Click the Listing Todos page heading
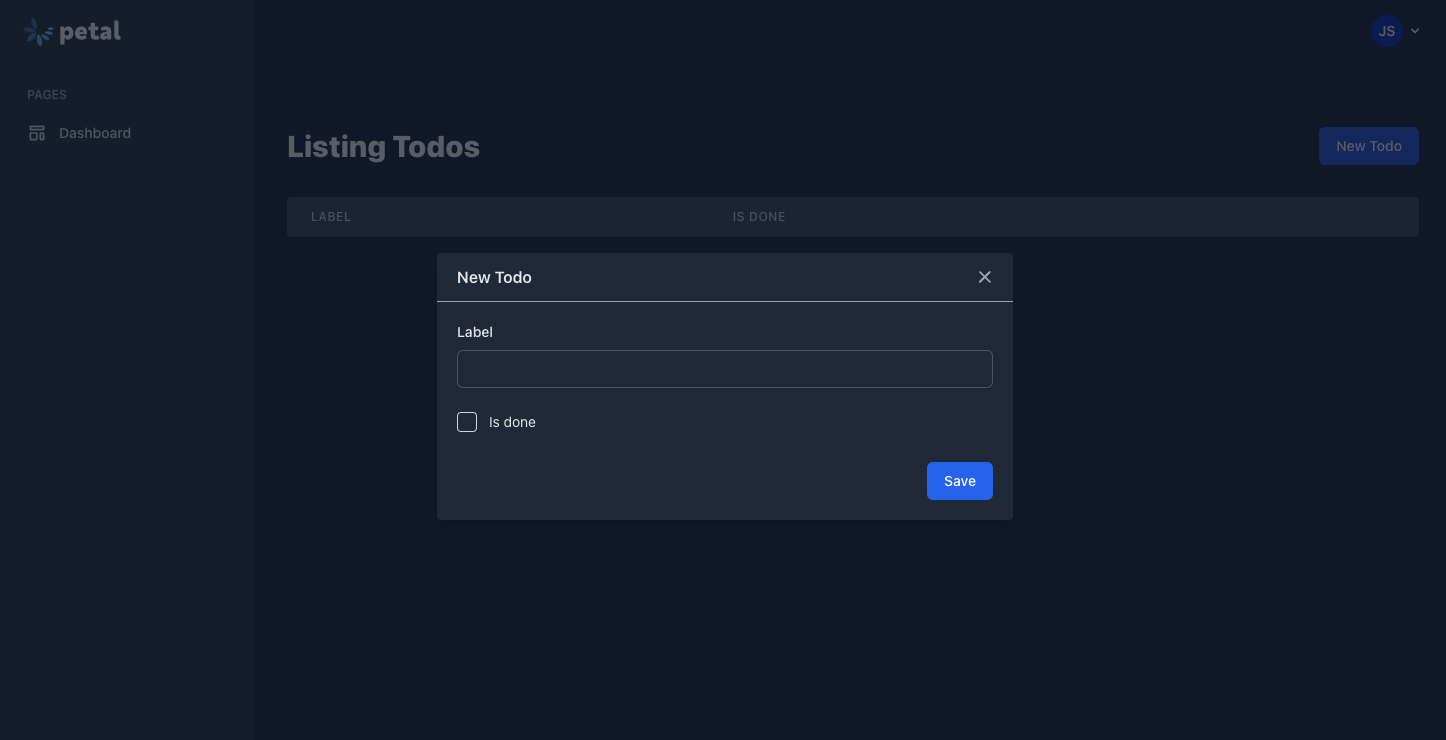 tap(383, 147)
